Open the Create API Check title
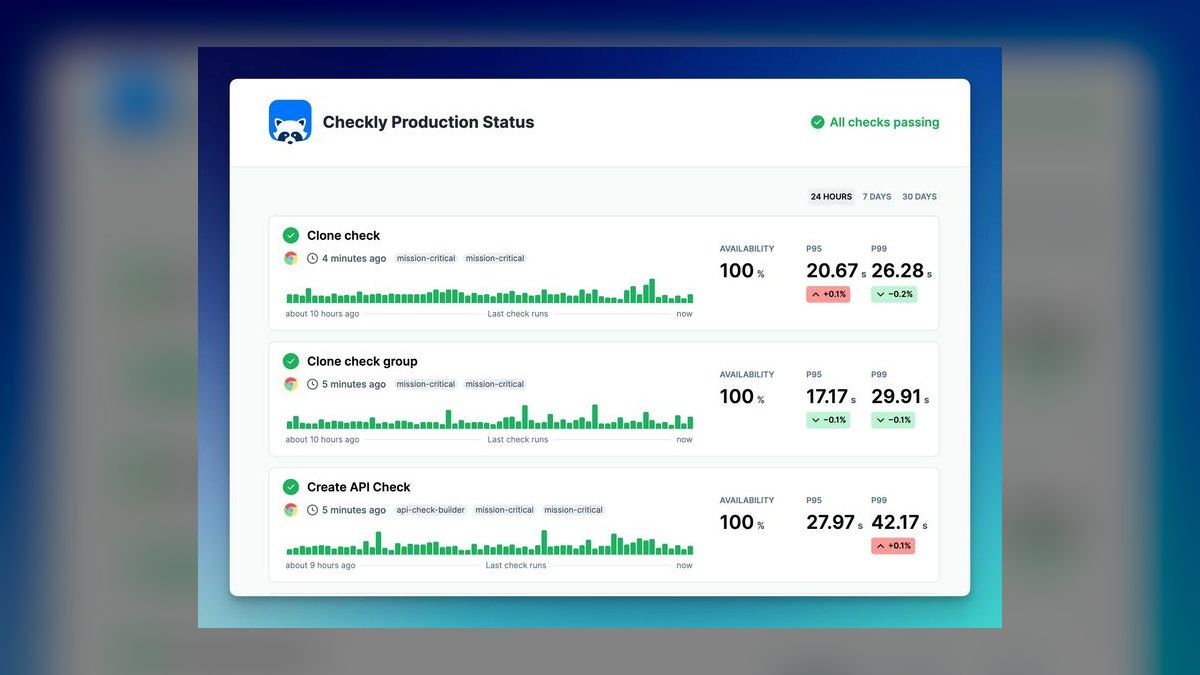The width and height of the screenshot is (1200, 675). (x=359, y=487)
